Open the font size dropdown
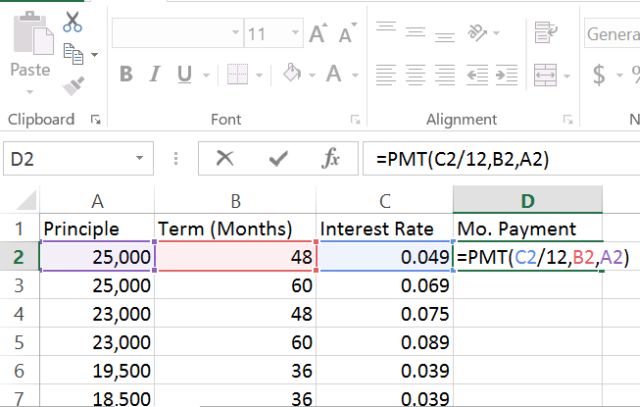Image resolution: width=640 pixels, height=407 pixels. 295,32
